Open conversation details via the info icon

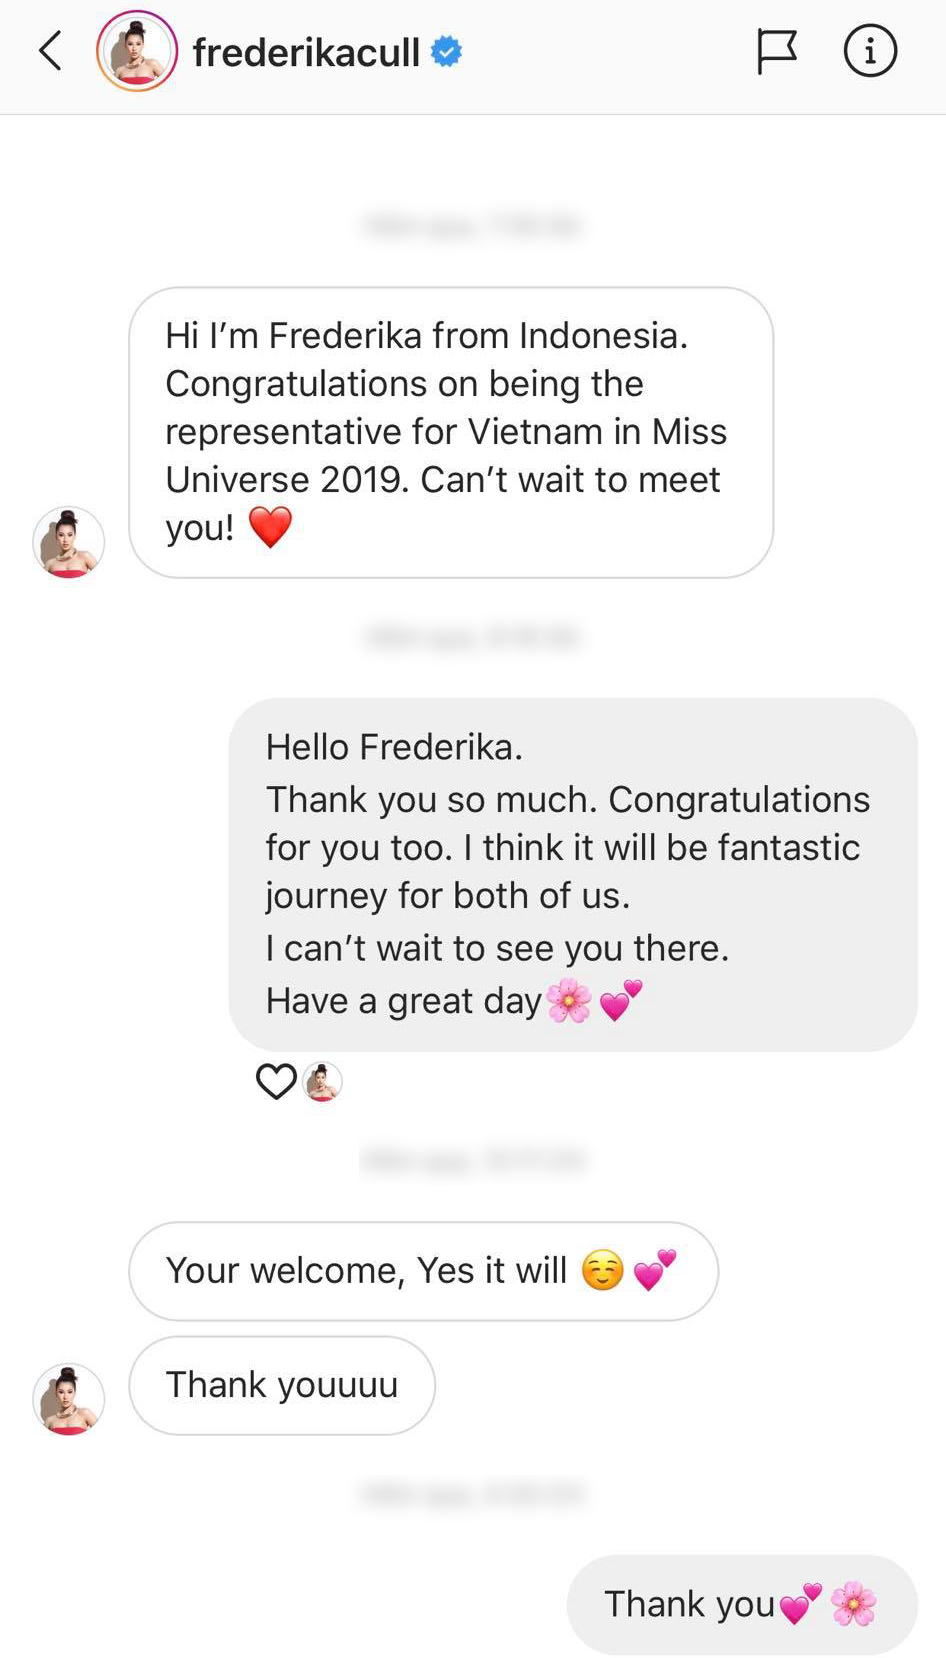(x=869, y=51)
